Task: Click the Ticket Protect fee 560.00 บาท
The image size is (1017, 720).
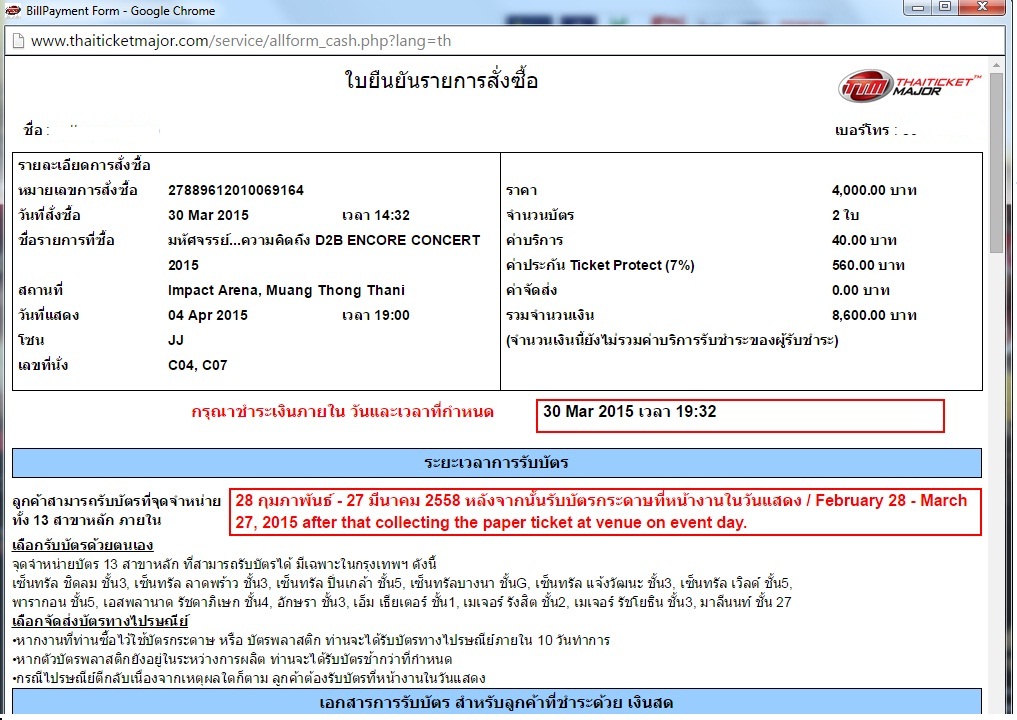Action: pos(868,265)
